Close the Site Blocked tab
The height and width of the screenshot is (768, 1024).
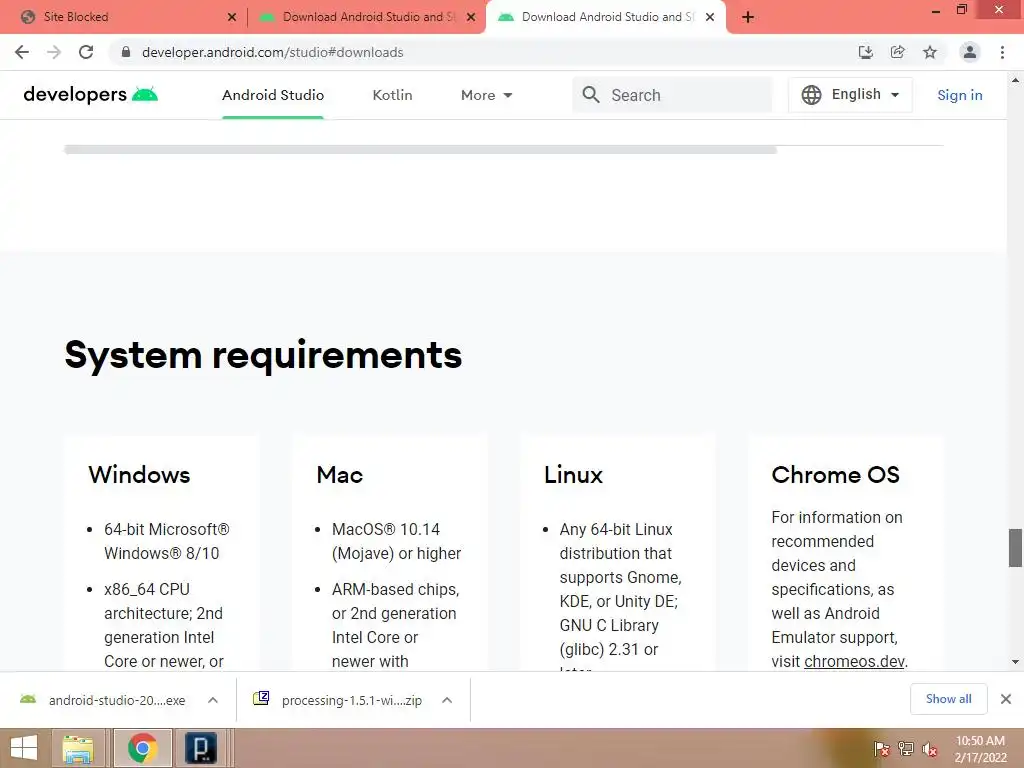pos(232,17)
